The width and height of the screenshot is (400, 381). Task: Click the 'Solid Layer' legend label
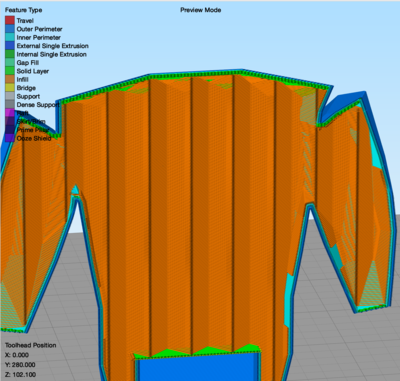click(x=33, y=71)
